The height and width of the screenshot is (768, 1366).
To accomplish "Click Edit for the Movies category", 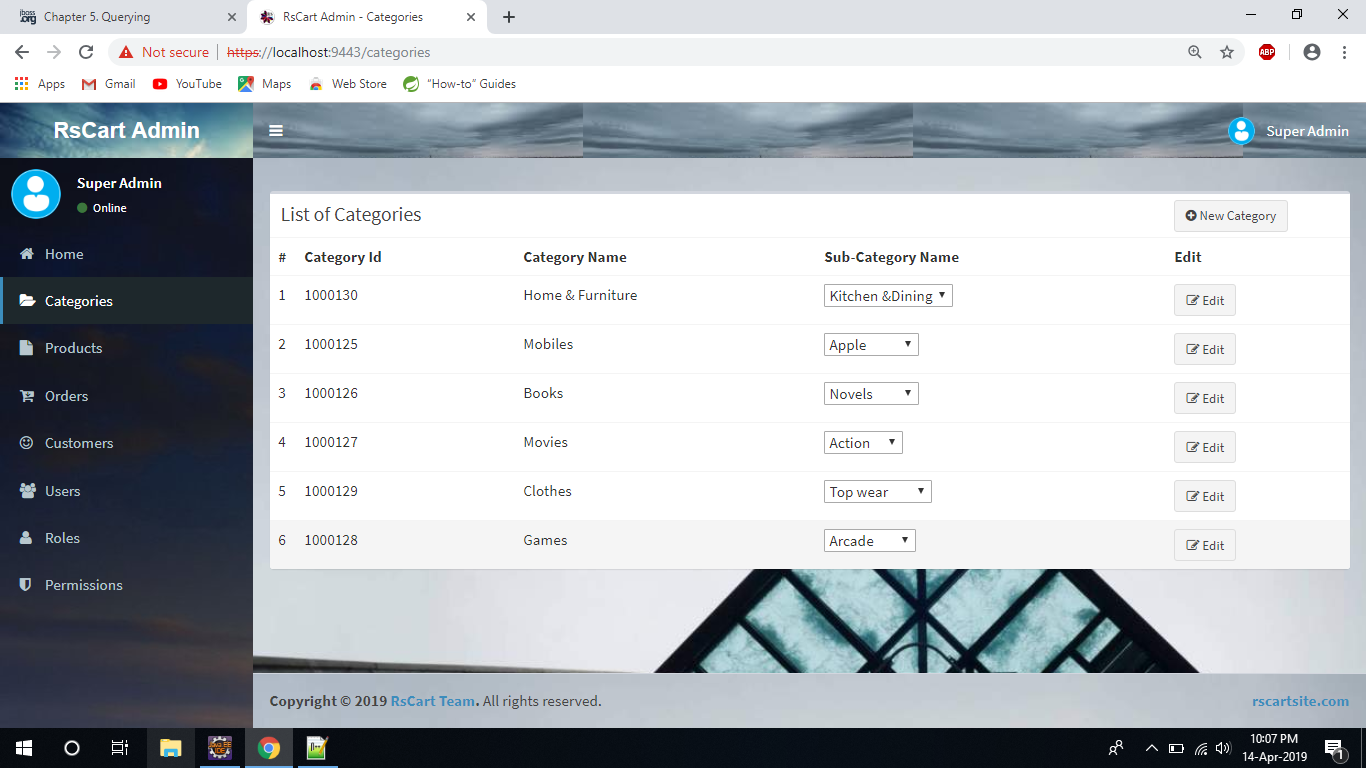I will tap(1204, 447).
